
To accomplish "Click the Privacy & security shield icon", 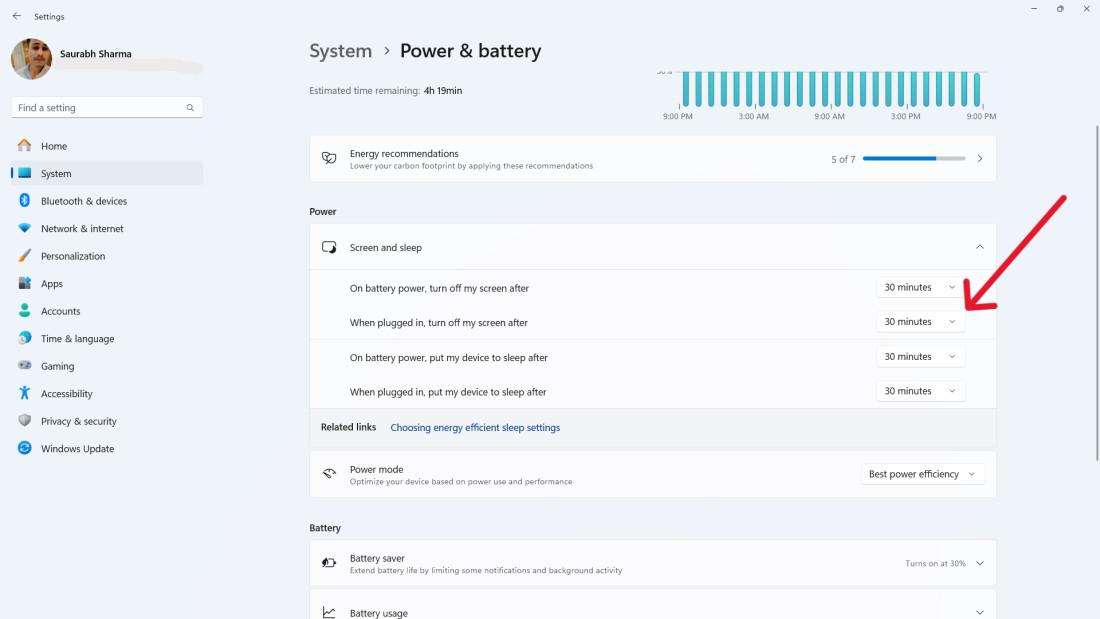I will [25, 421].
